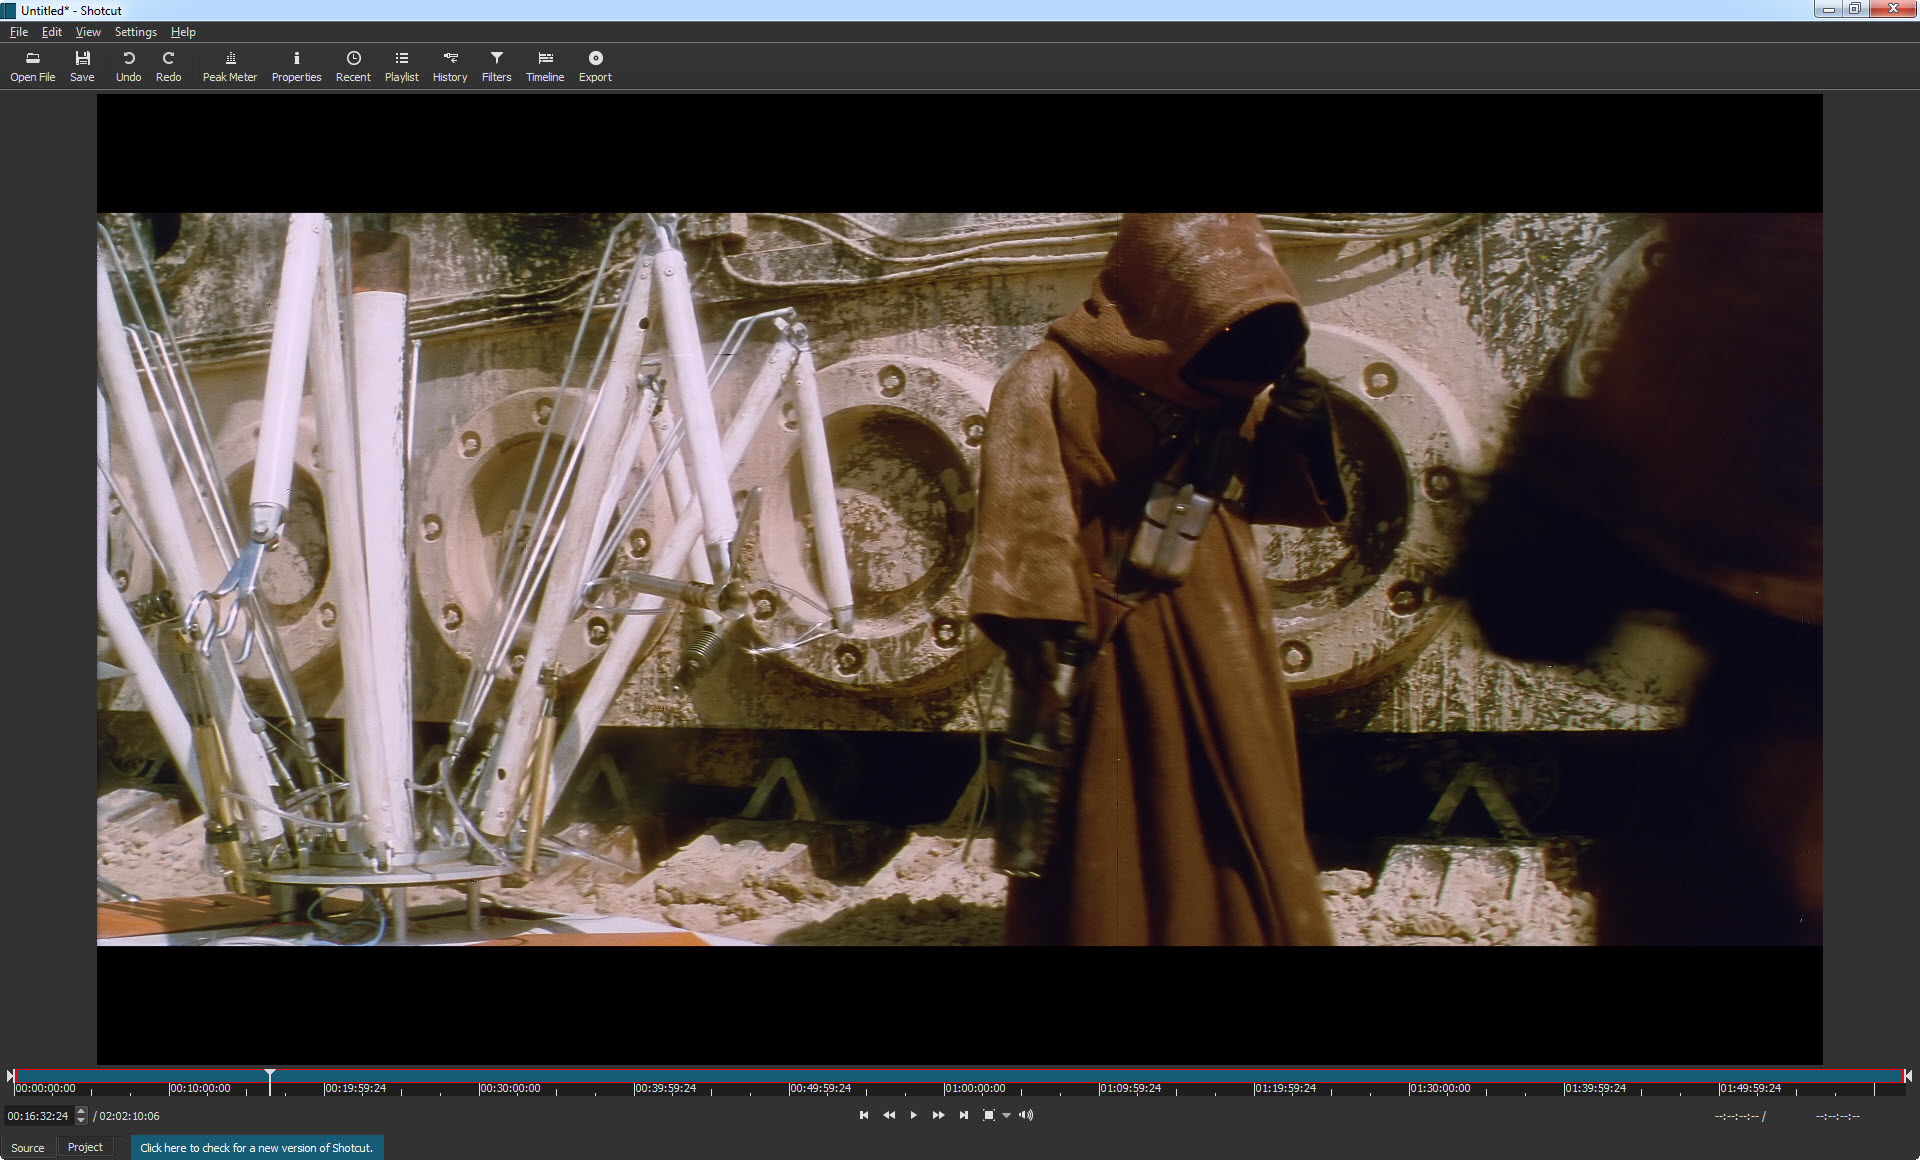Screen dimensions: 1920x1160
Task: Show the Timeline panel
Action: 545,66
